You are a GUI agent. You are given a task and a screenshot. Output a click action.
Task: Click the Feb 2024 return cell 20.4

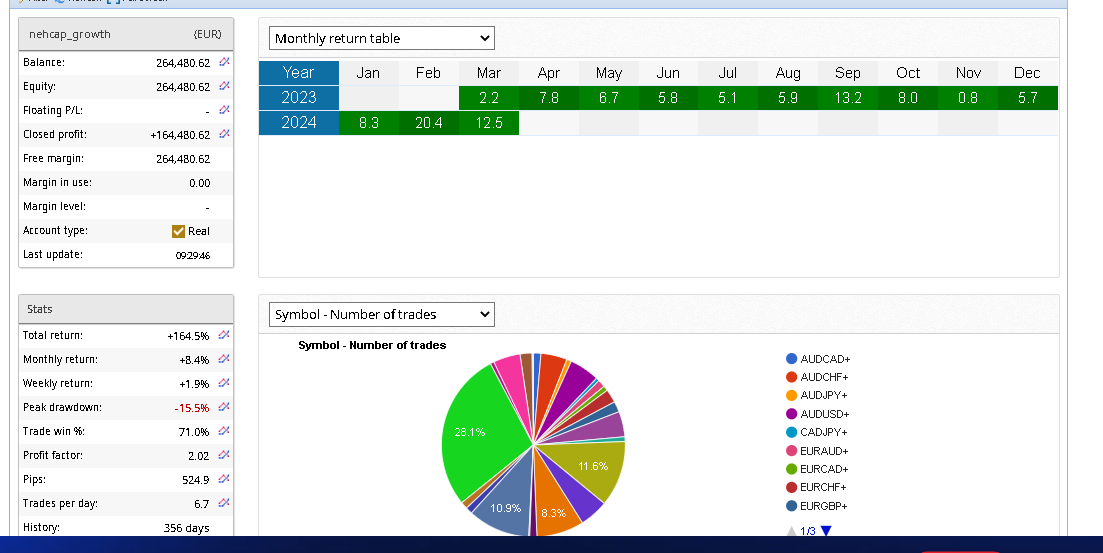[428, 122]
